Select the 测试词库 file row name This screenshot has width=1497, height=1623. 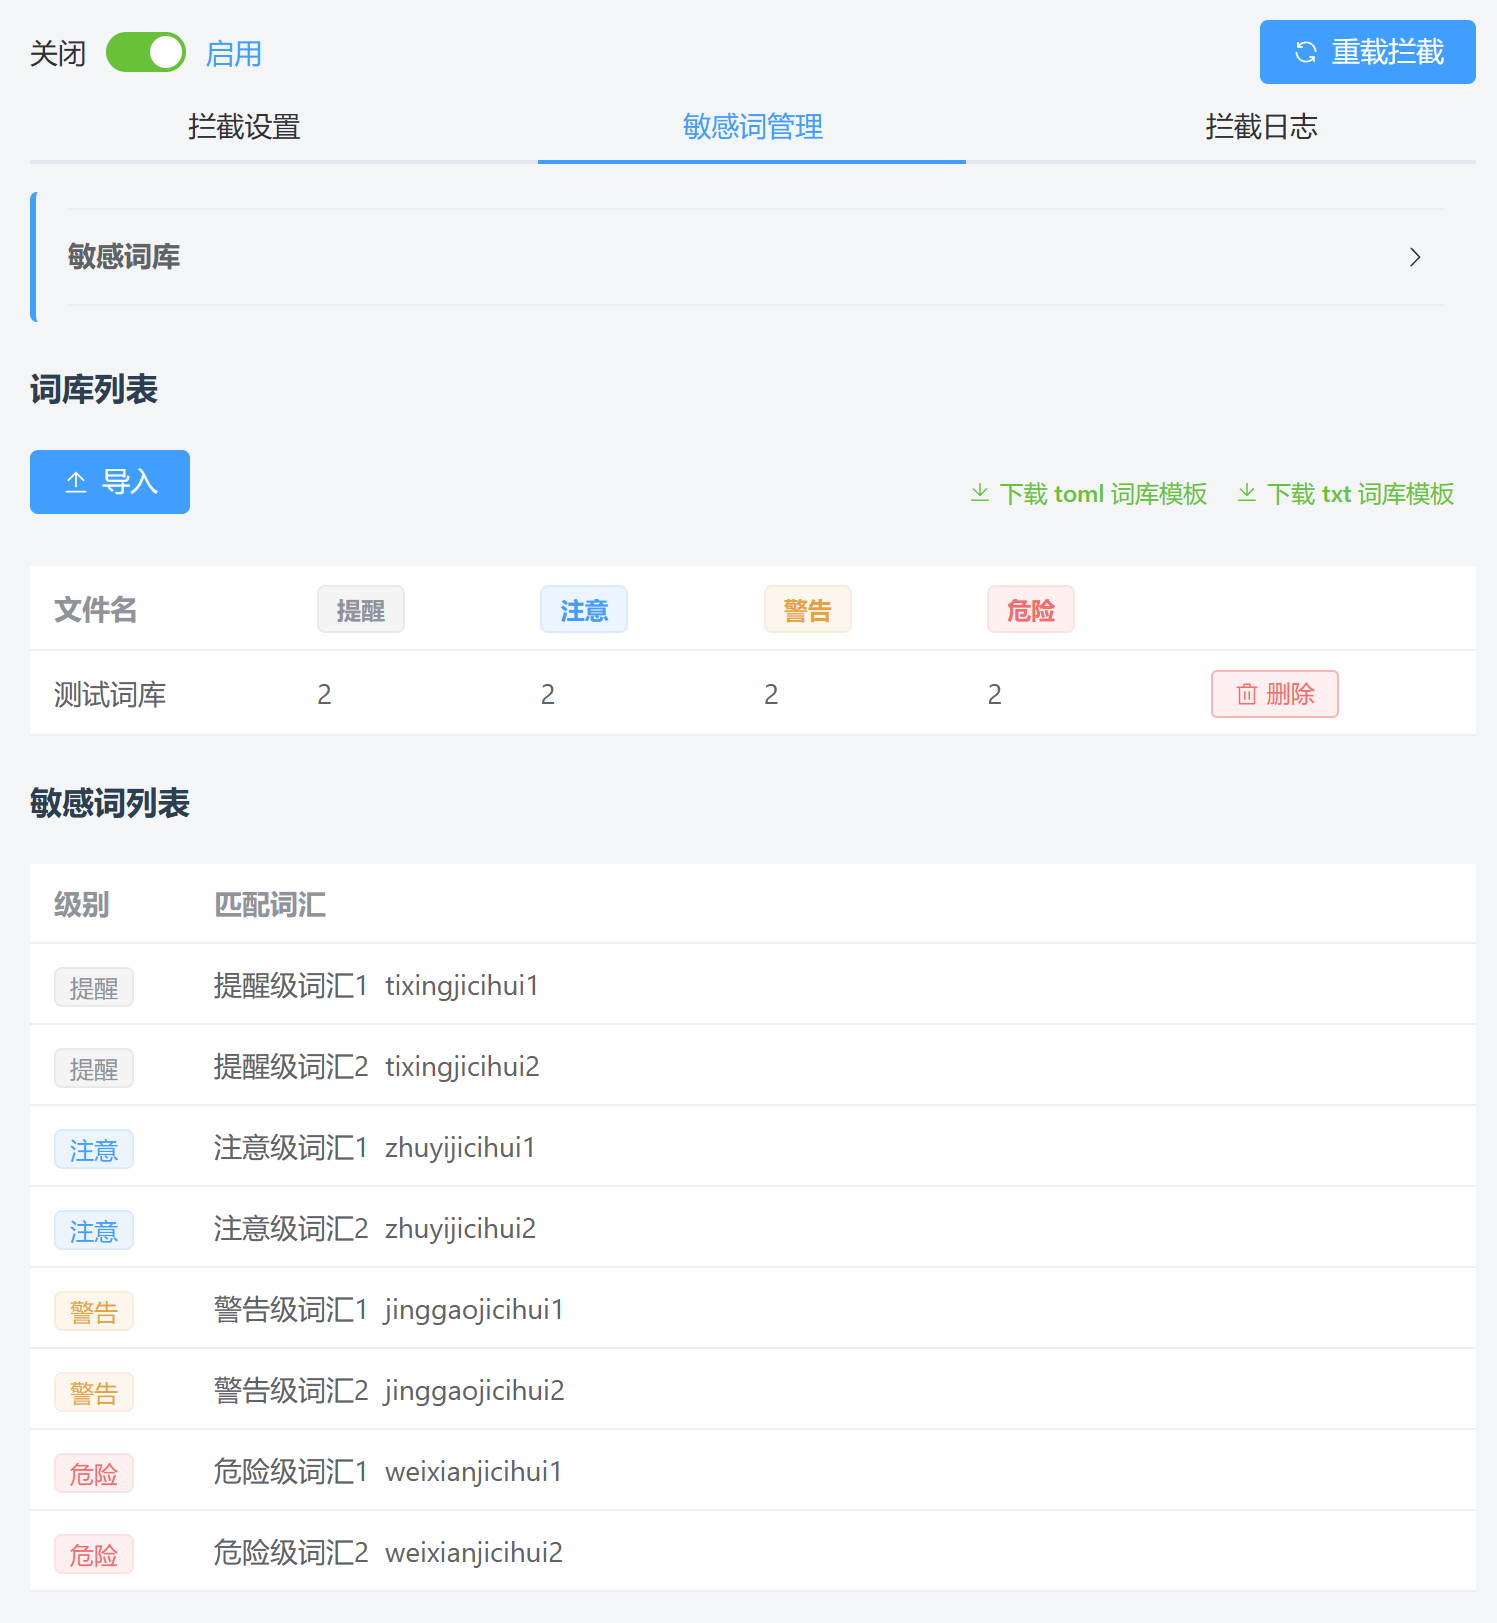(110, 694)
